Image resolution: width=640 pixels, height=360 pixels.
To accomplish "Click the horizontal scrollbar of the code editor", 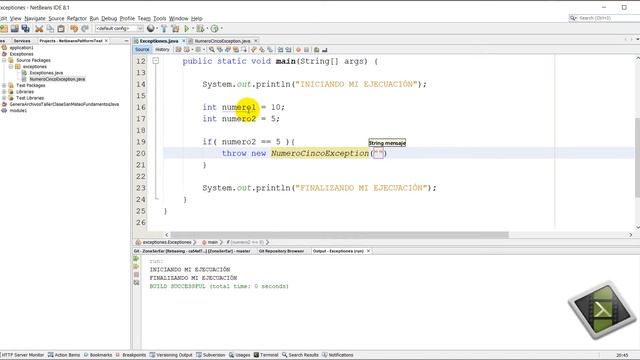I will click(340, 235).
